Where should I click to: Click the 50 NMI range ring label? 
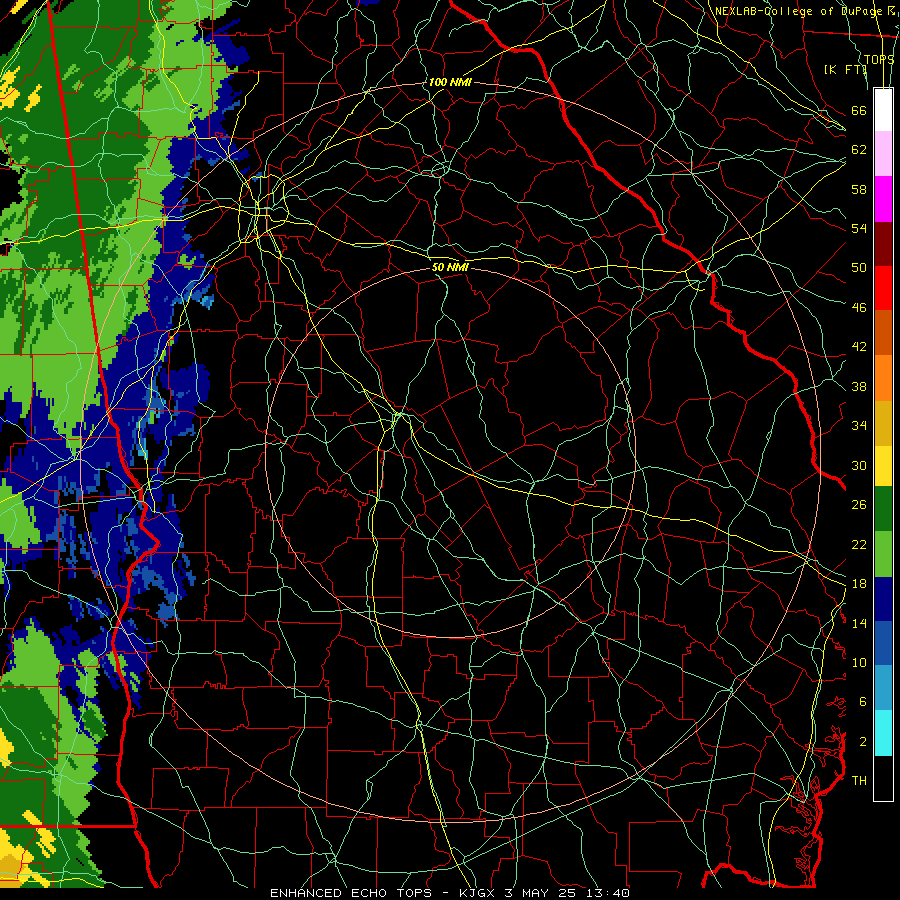click(x=450, y=267)
